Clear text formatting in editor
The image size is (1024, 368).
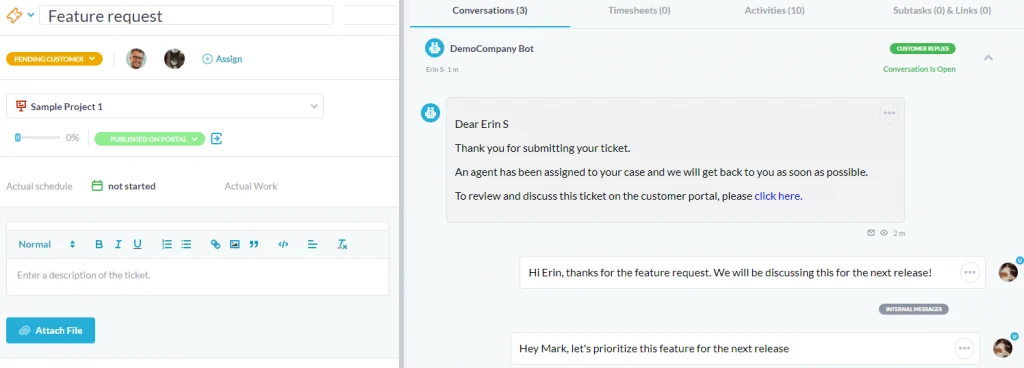coord(342,244)
